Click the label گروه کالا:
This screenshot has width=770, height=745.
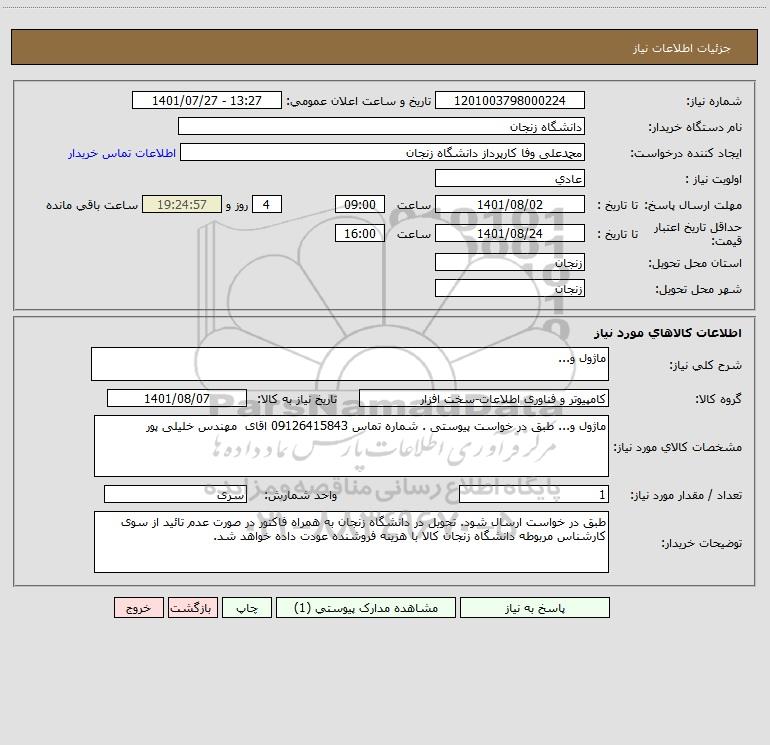[x=718, y=399]
